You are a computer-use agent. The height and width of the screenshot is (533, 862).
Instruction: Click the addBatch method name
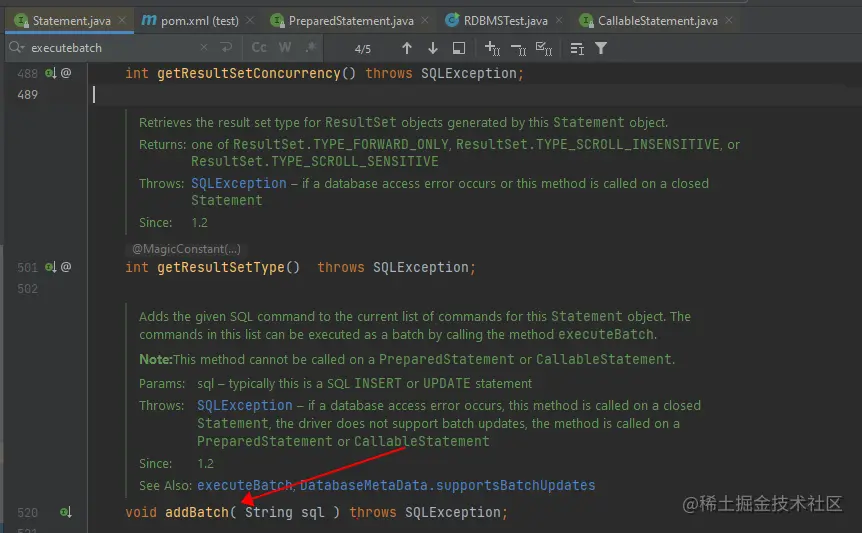pyautogui.click(x=197, y=512)
